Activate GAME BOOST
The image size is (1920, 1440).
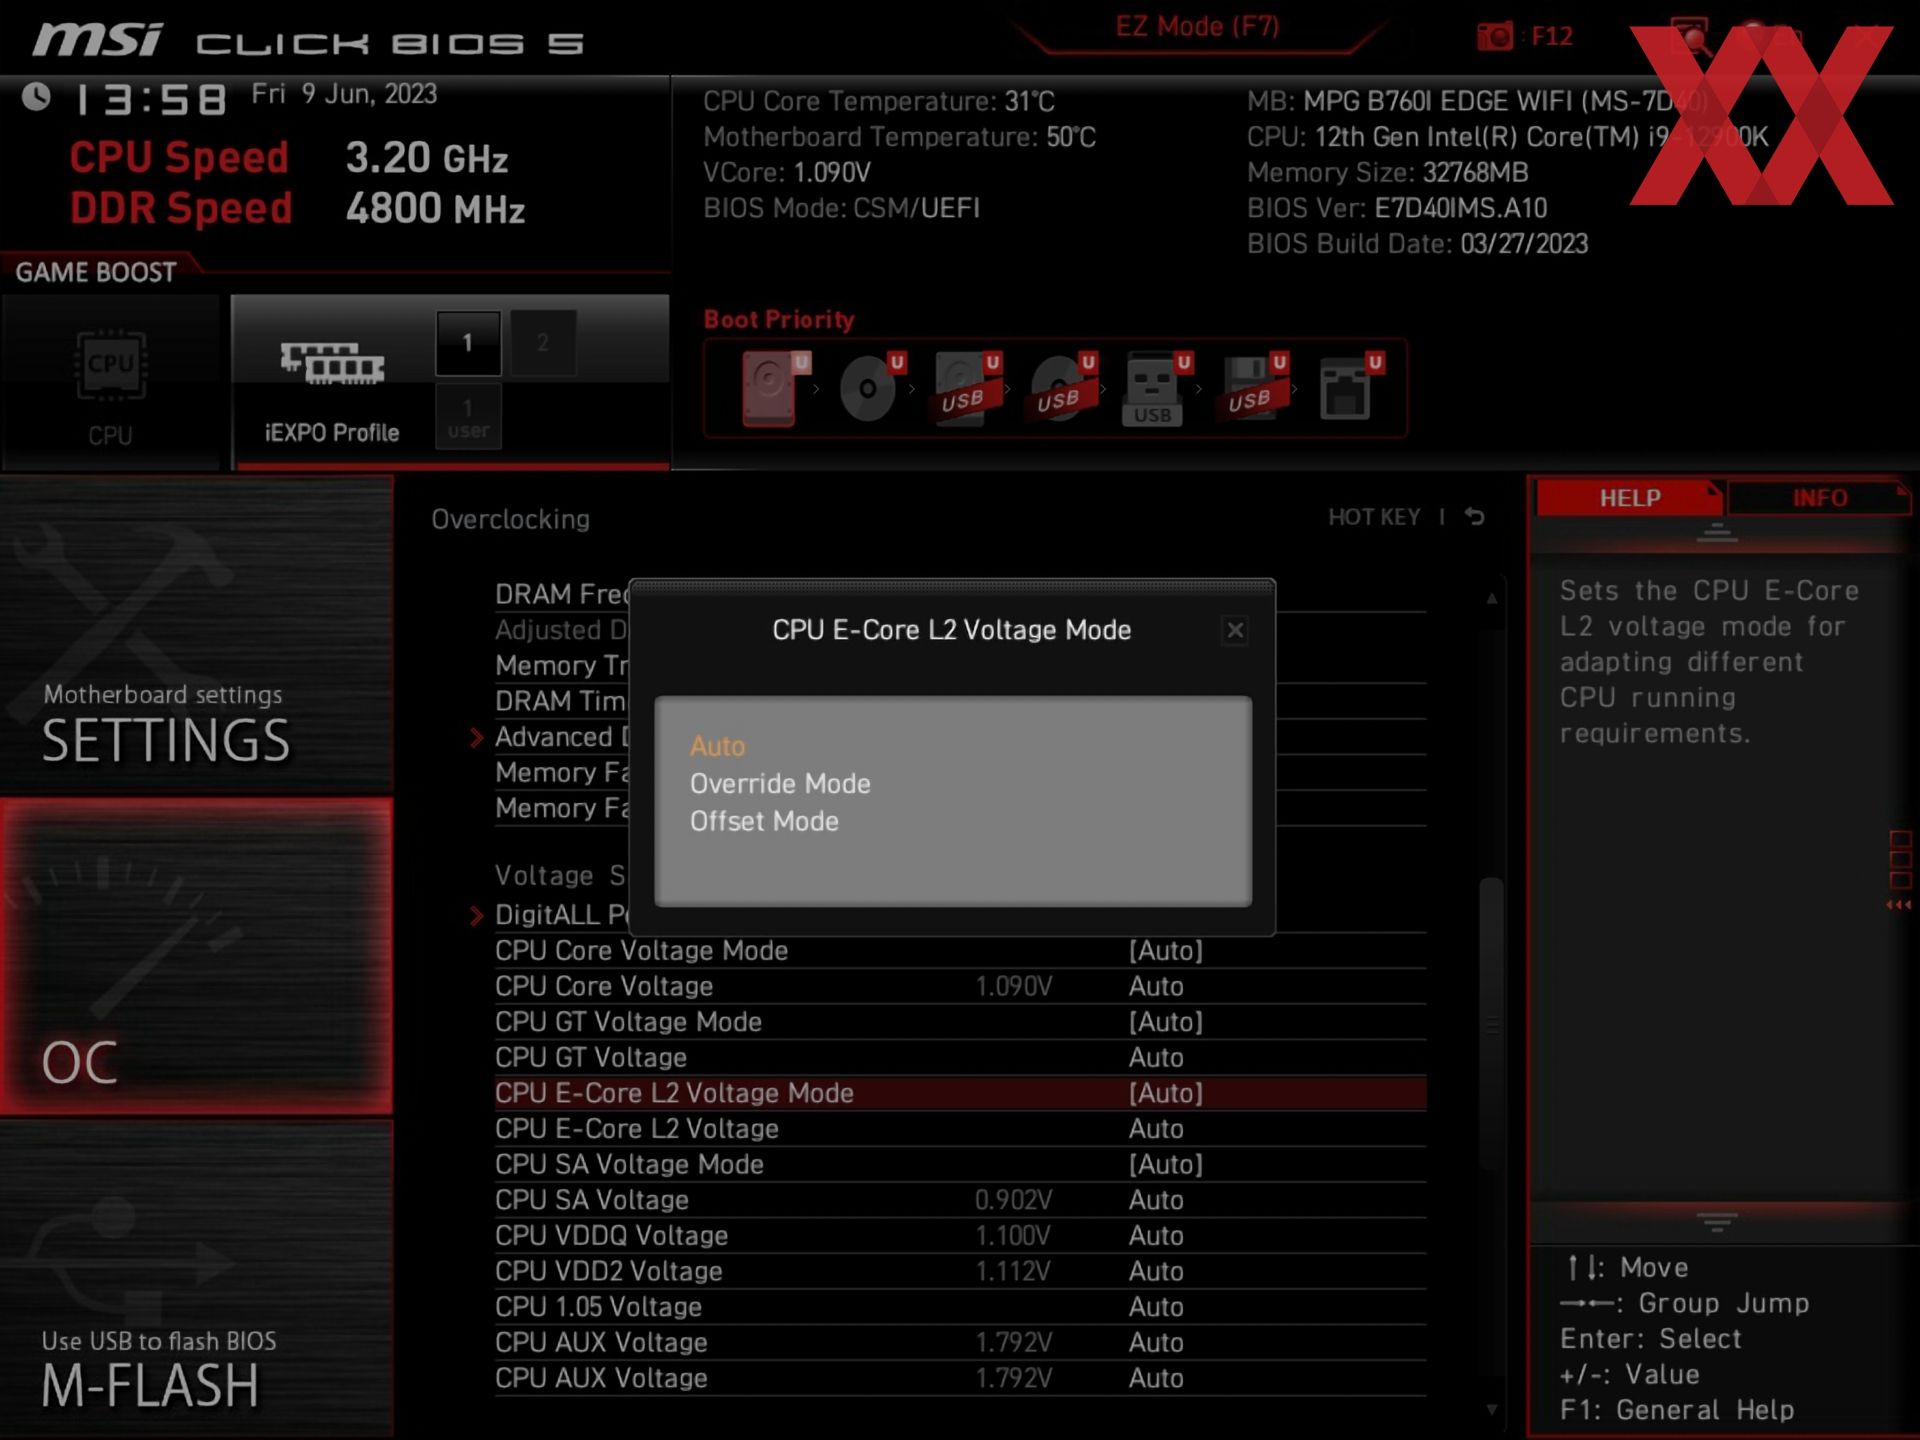point(96,271)
